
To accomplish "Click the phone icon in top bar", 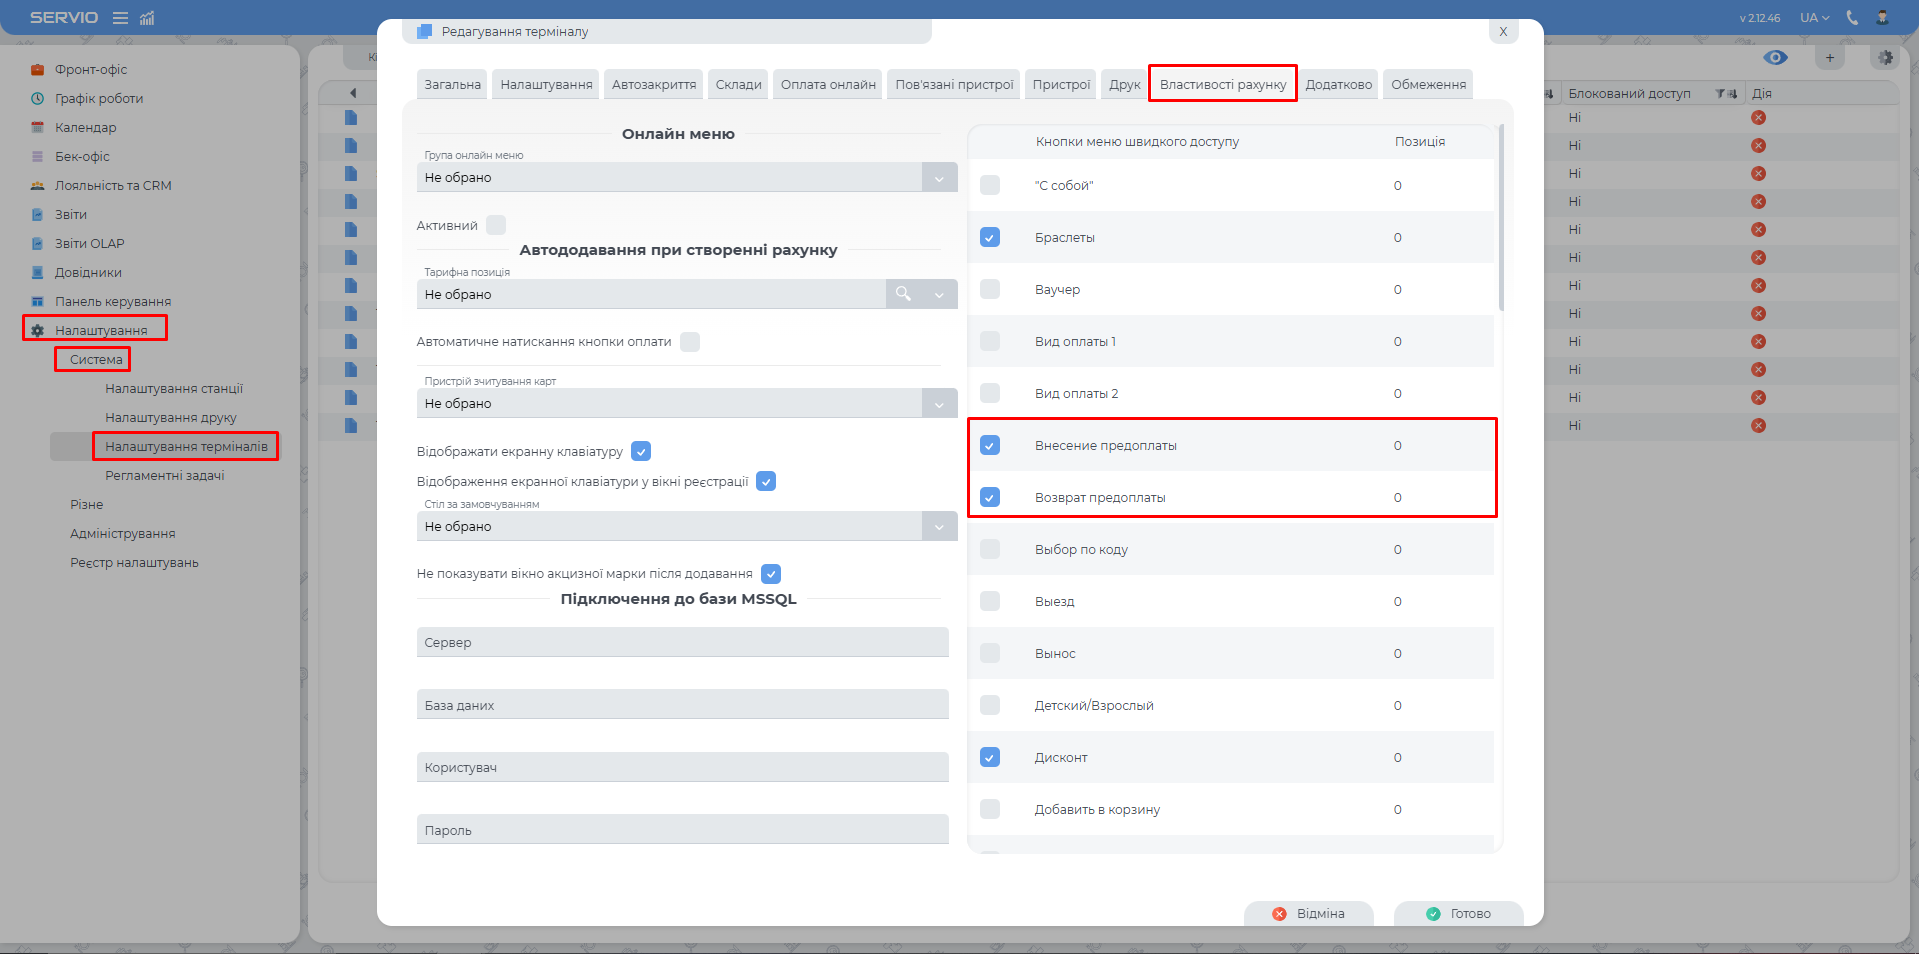I will coord(1852,18).
